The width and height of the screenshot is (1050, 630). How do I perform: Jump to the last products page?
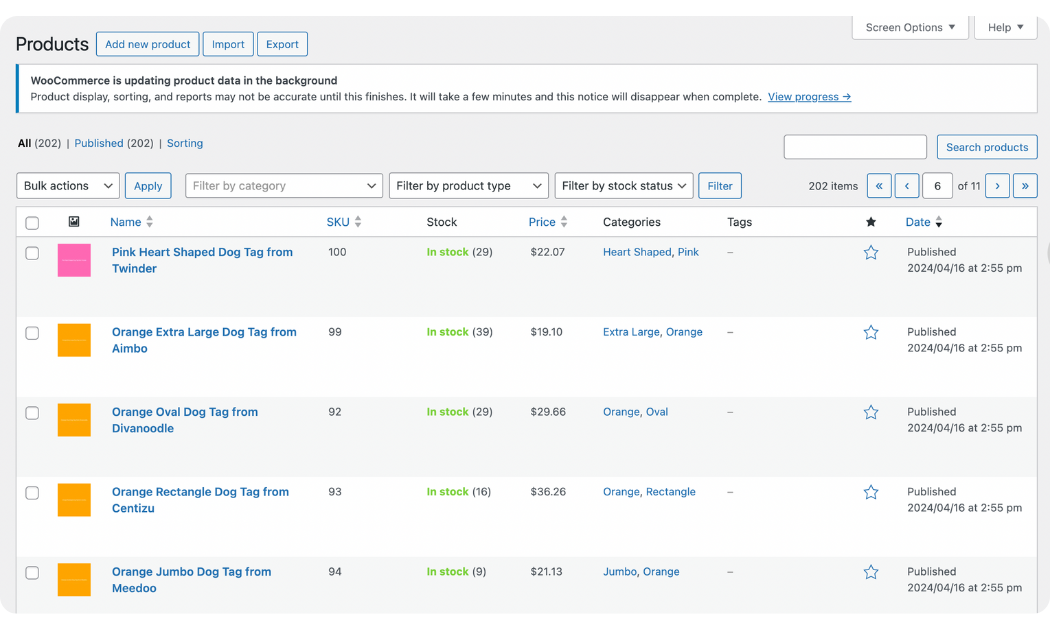pos(1025,186)
